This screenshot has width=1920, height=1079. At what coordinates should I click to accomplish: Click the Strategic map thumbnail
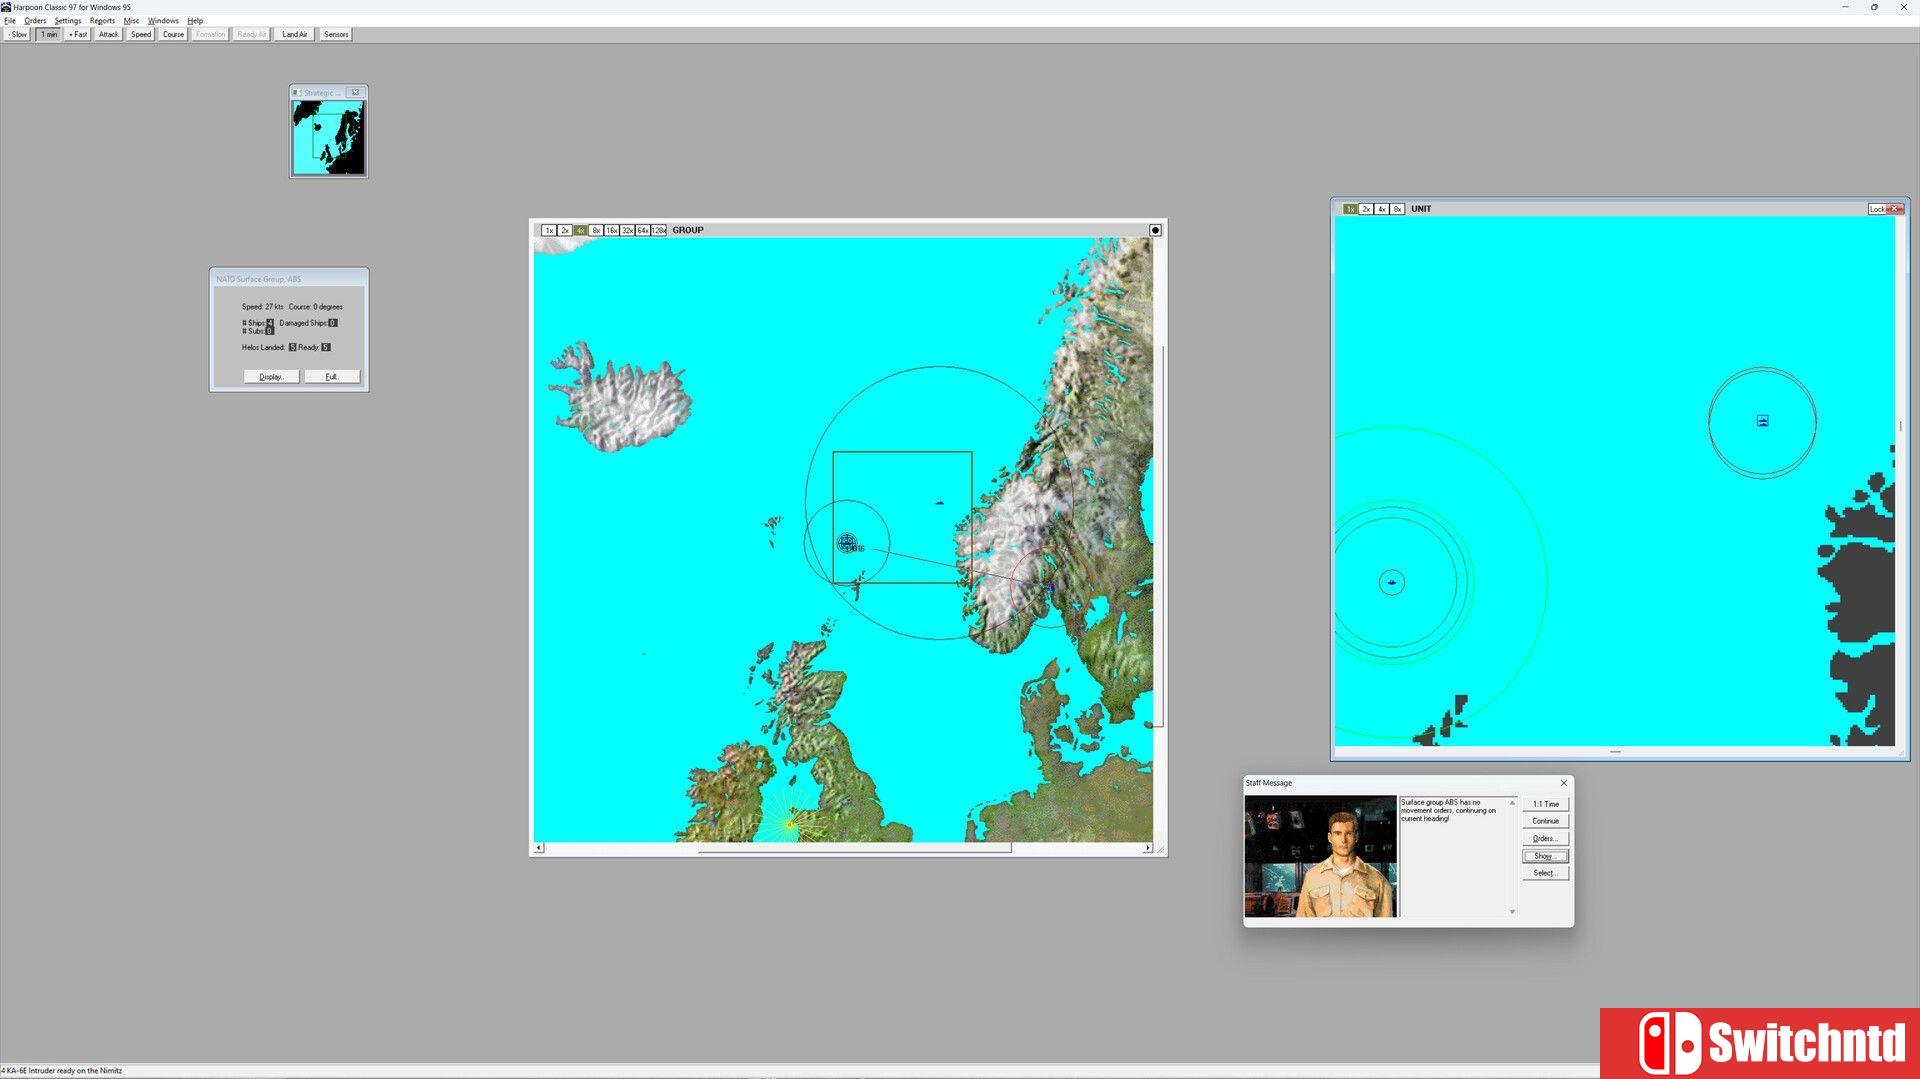(x=328, y=137)
